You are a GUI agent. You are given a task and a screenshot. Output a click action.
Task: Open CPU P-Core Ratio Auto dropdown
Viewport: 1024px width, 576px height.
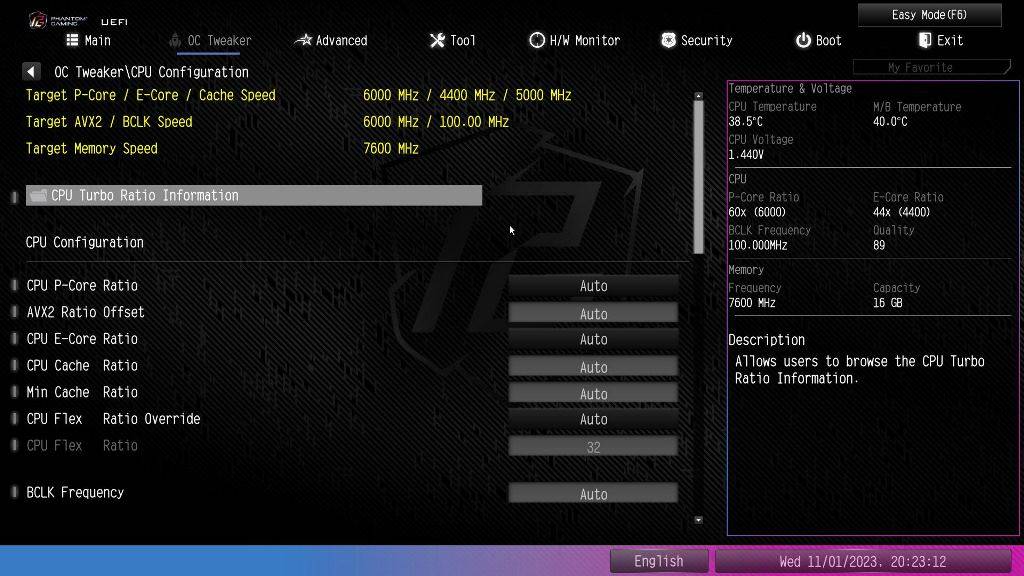pos(593,286)
